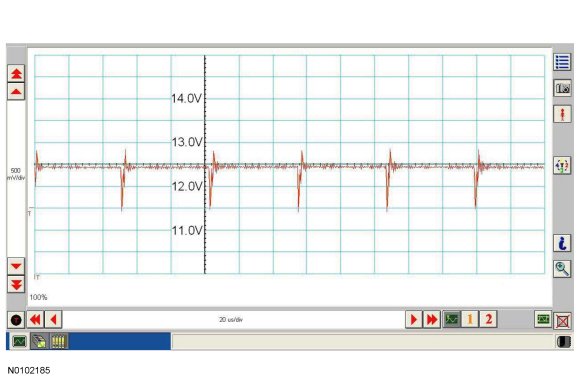Screen dimensions: 580x380
Task: Click the fast rewind double-left arrow
Action: click(x=36, y=320)
